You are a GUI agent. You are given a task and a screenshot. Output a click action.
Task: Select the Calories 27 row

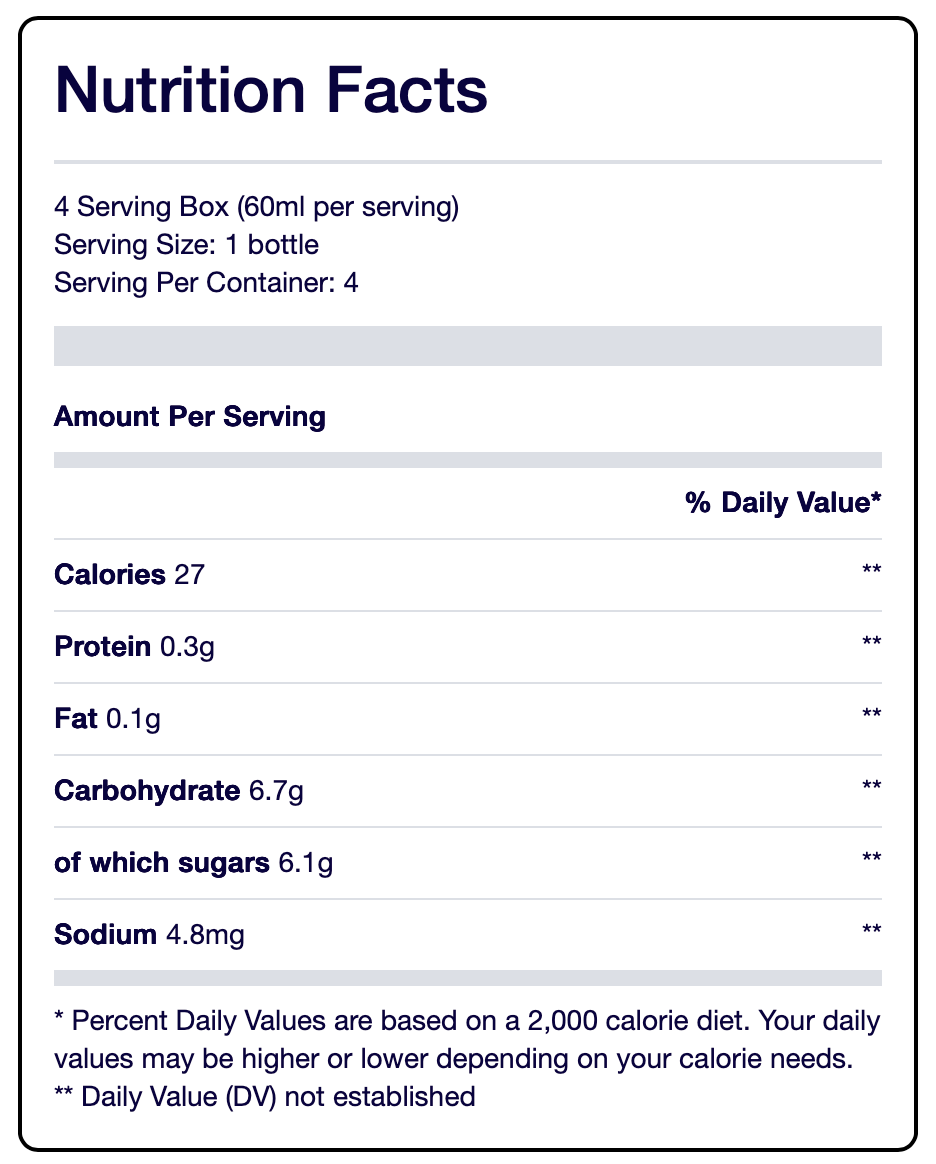click(x=468, y=575)
